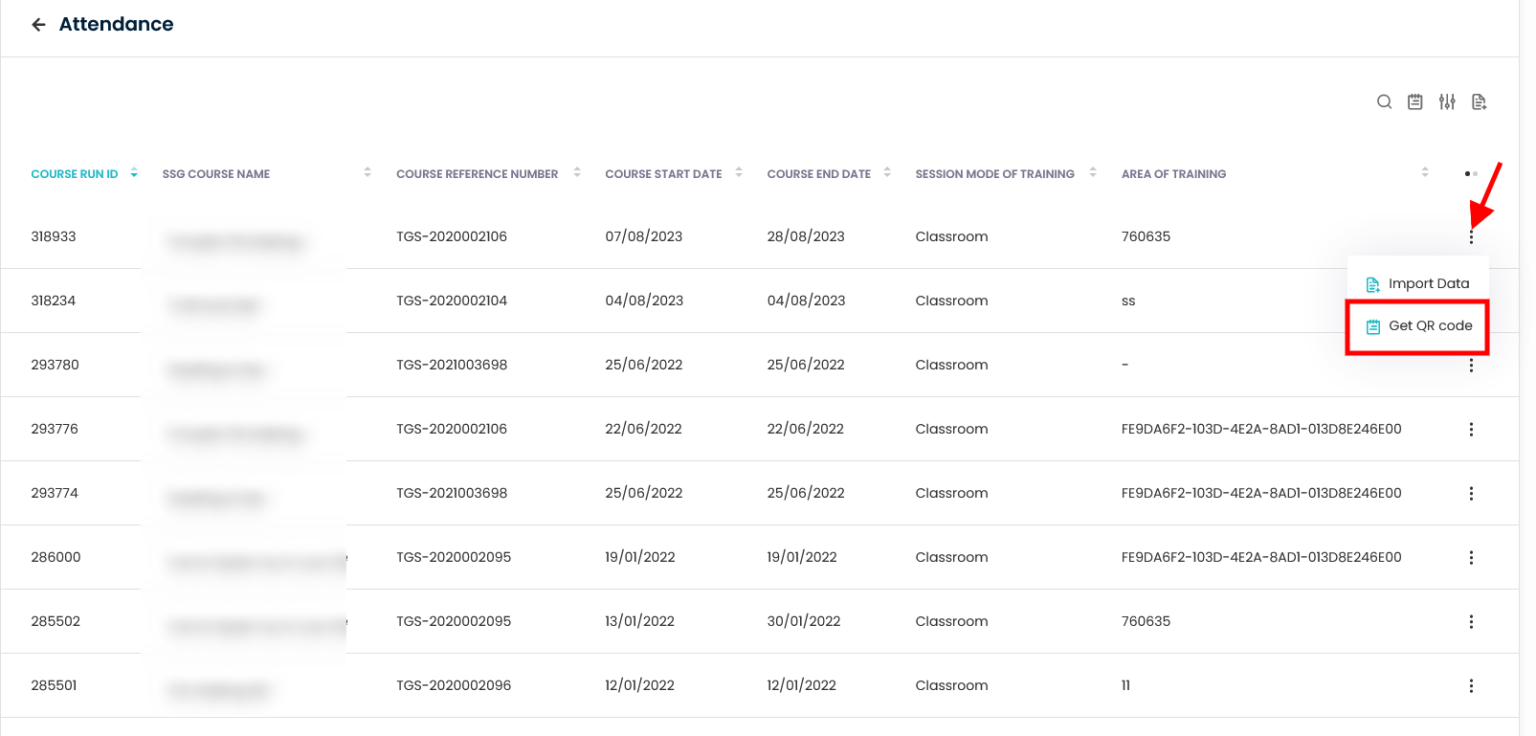The image size is (1536, 736).
Task: Click the import document icon in the toolbar
Action: [1479, 102]
